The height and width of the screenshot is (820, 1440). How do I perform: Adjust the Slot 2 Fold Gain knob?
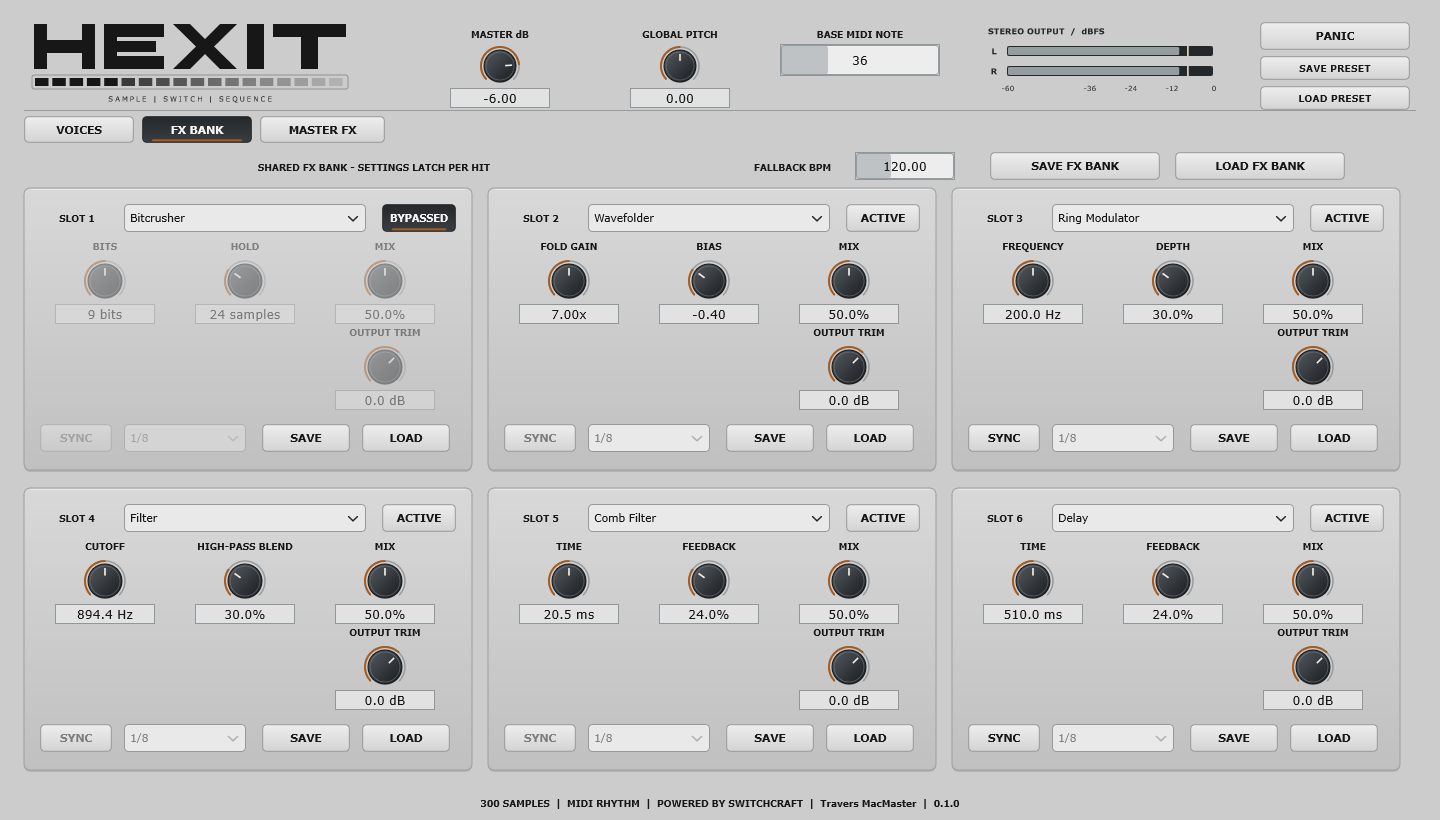pyautogui.click(x=569, y=281)
